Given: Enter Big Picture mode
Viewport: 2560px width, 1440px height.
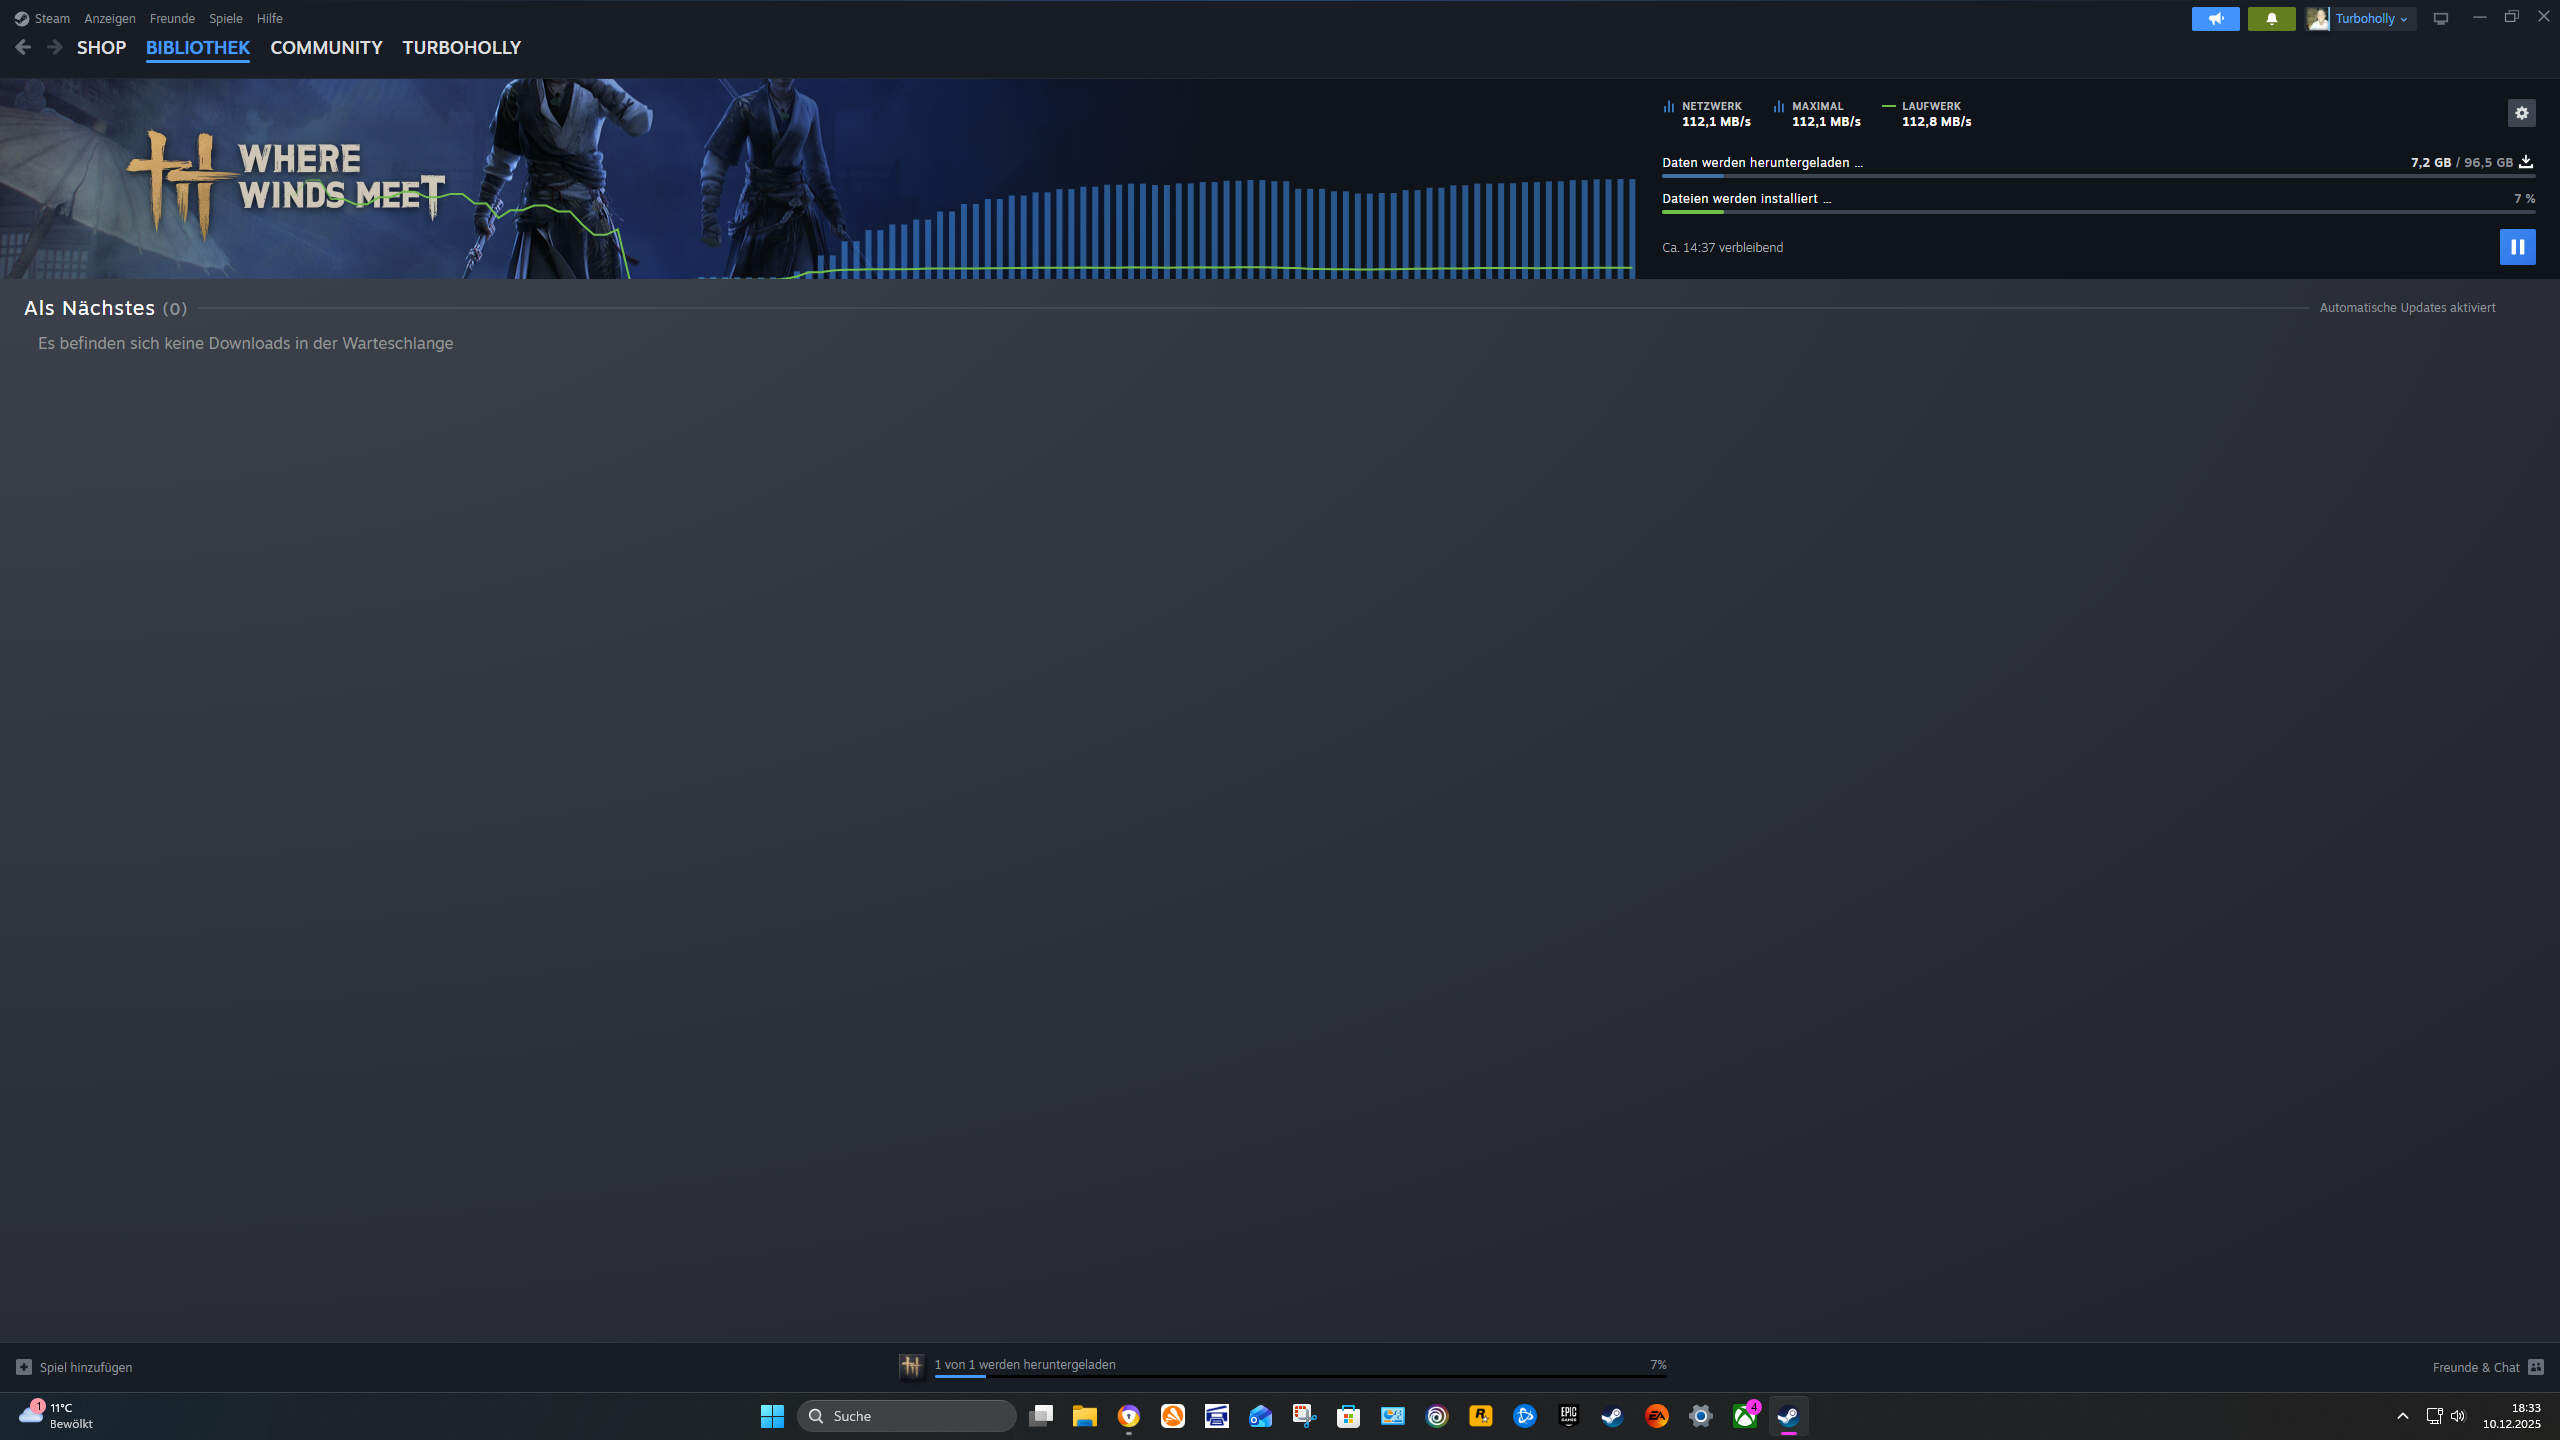Looking at the screenshot, I should click(x=2441, y=18).
